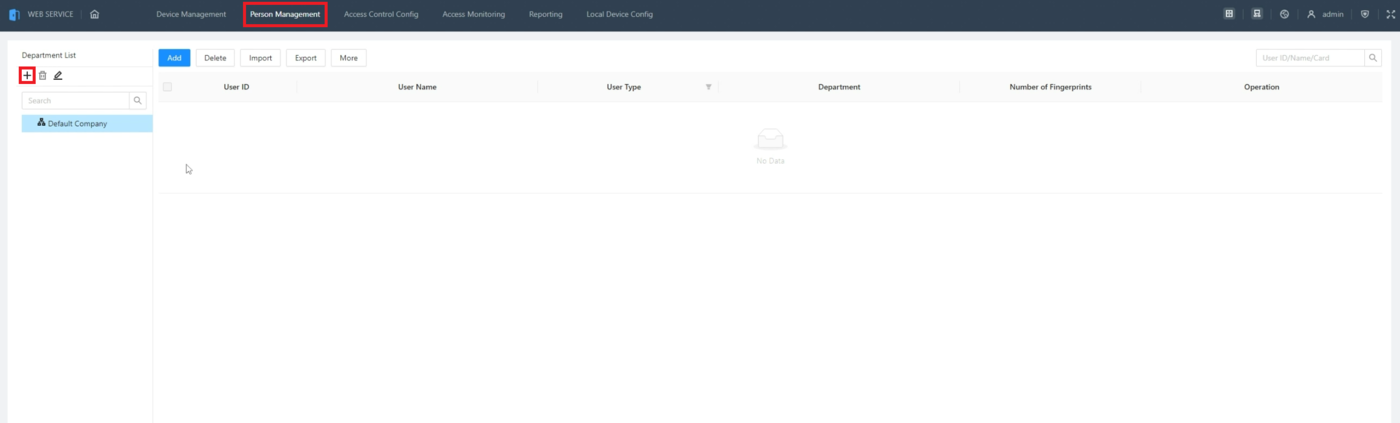Click the Delete button in the user toolbar

click(x=215, y=58)
